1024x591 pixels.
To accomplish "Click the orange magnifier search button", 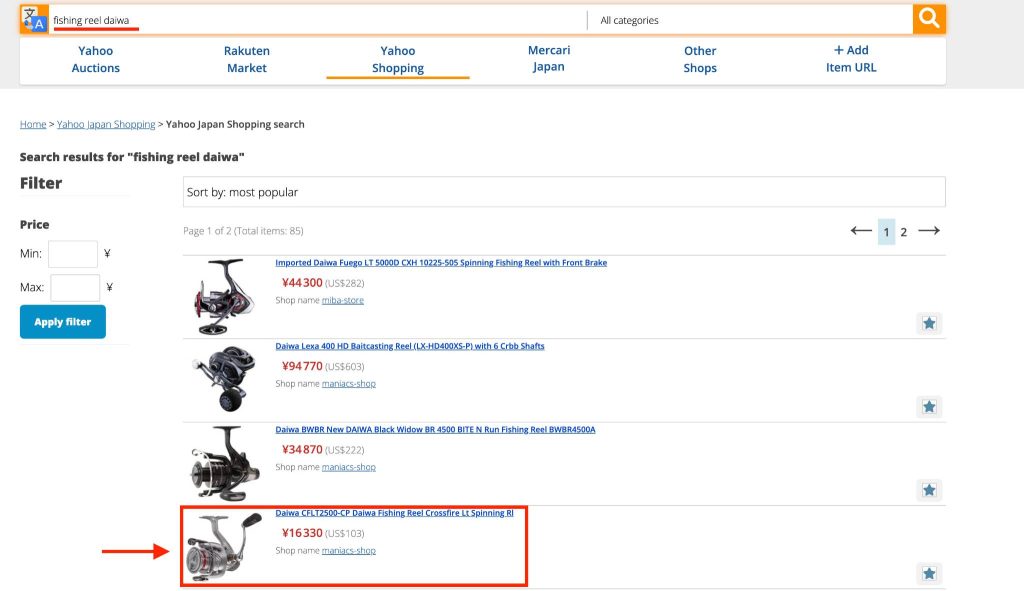I will pyautogui.click(x=929, y=19).
